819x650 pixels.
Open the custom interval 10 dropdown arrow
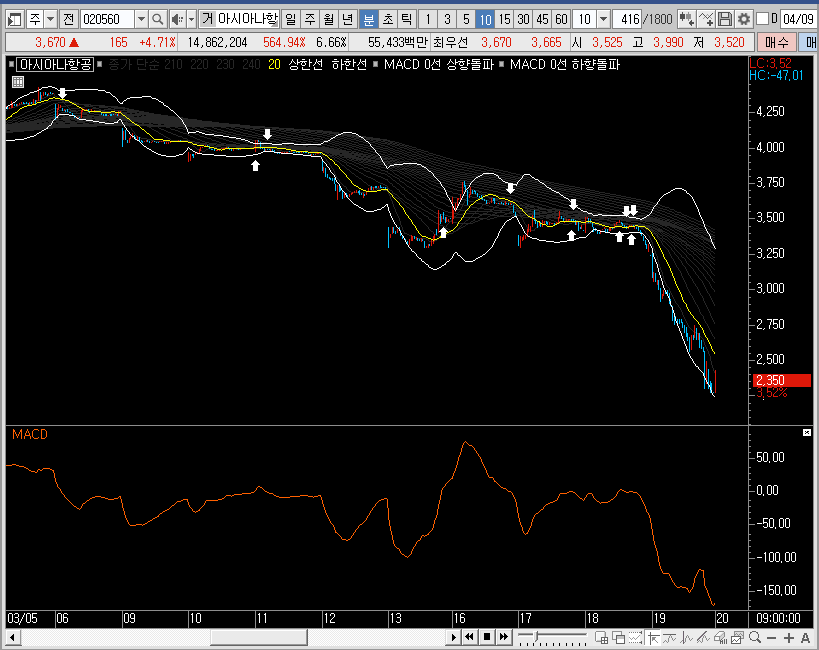pos(603,20)
